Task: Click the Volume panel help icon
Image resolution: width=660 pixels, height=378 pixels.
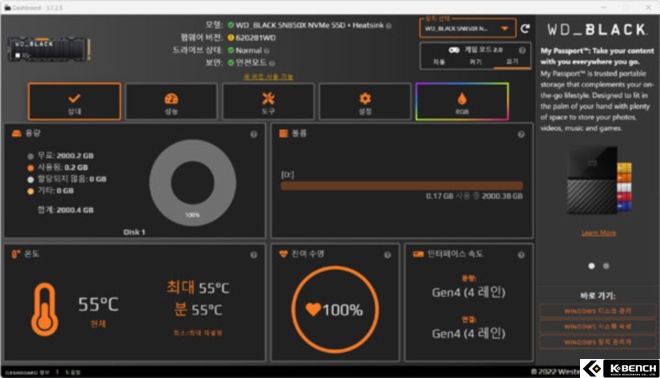Action: 521,134
